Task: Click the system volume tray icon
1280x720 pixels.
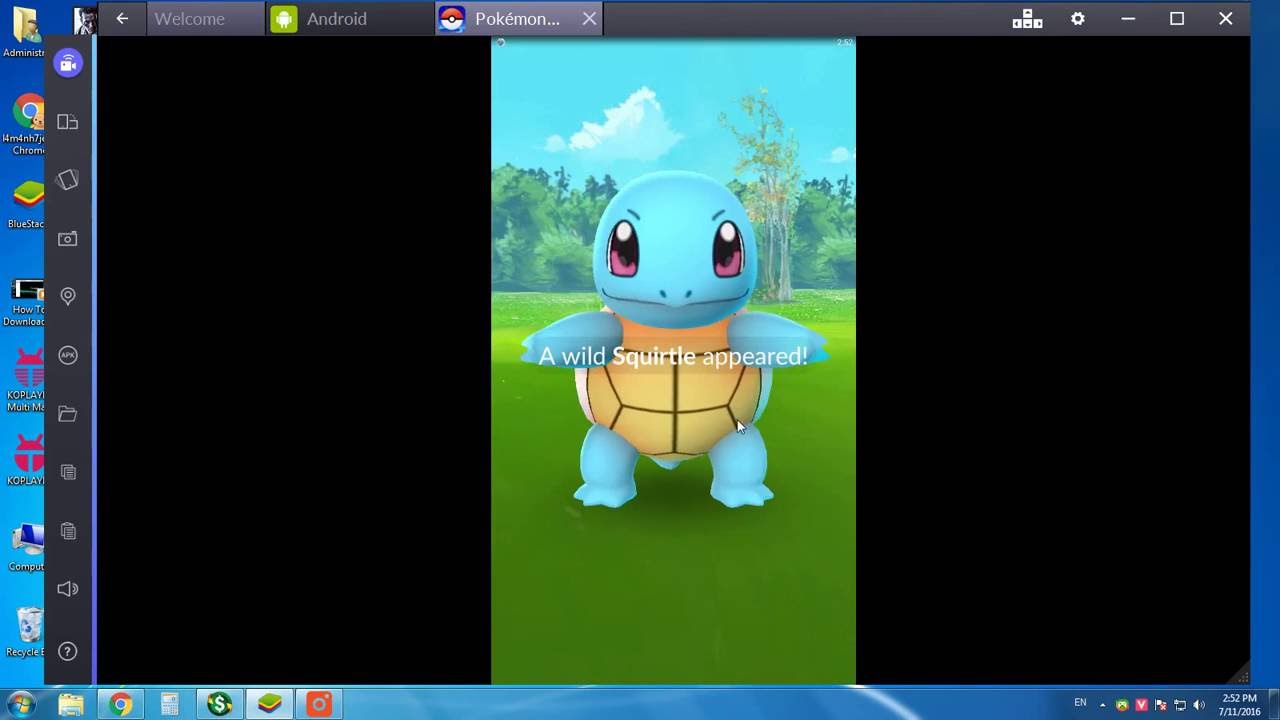Action: 1199,705
